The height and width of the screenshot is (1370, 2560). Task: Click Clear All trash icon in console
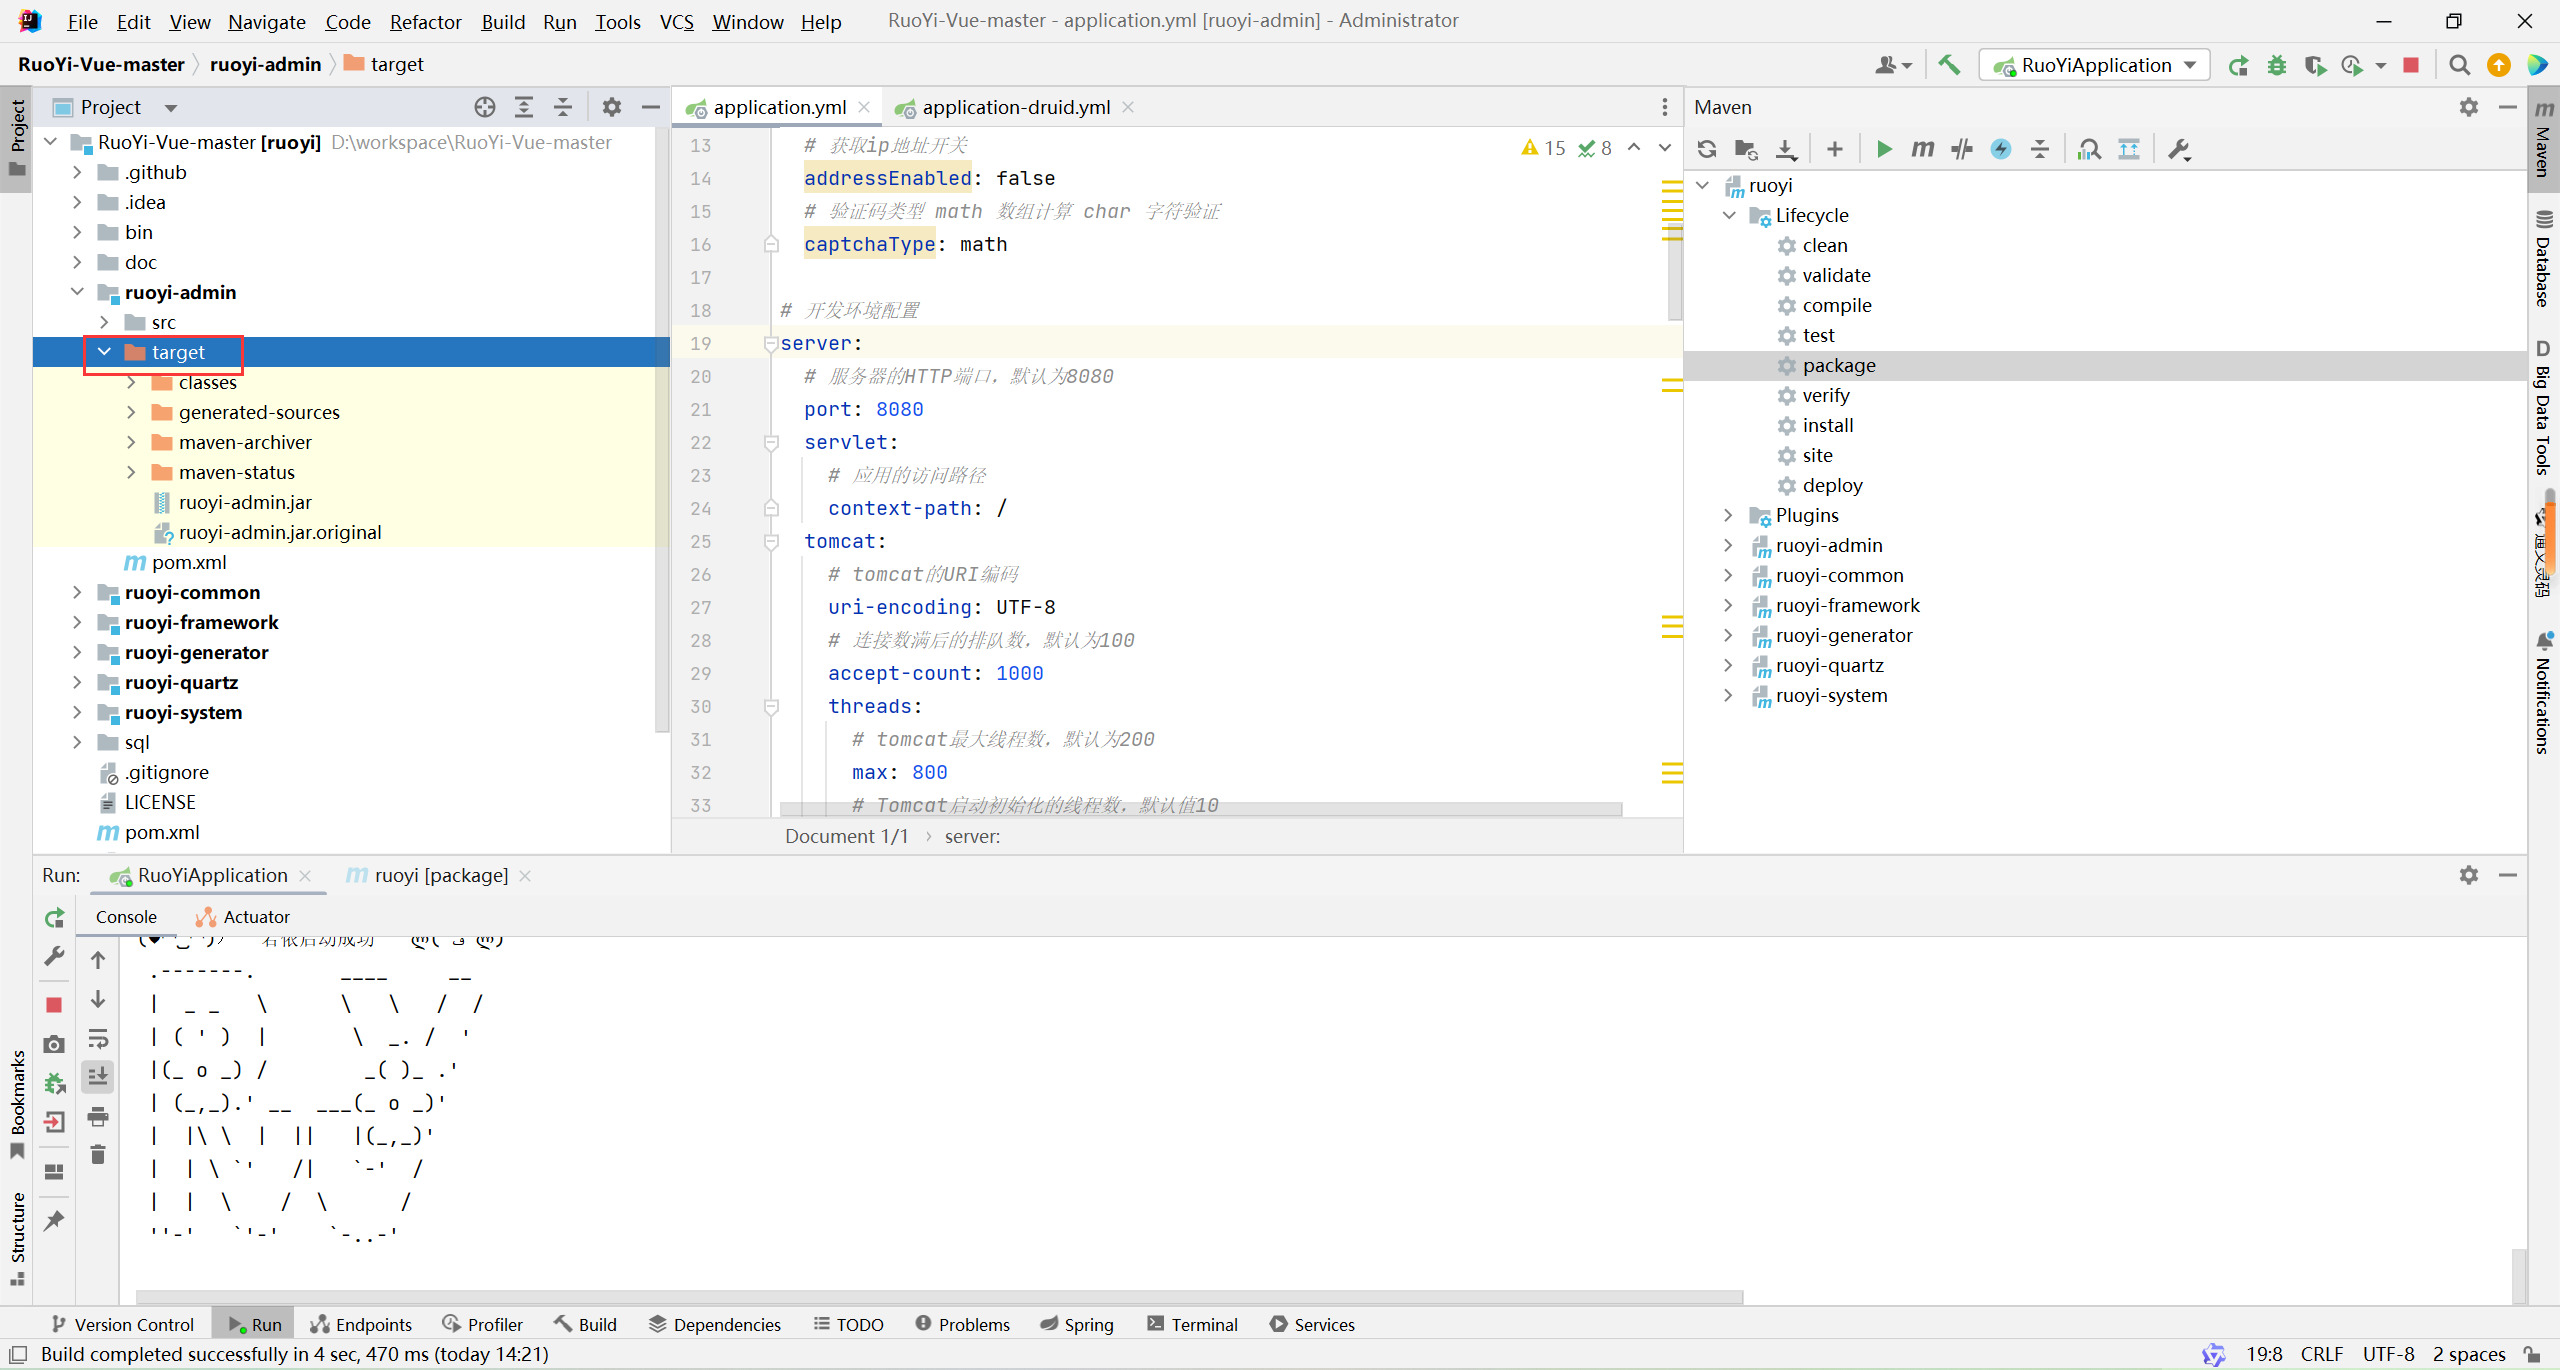(x=98, y=1155)
